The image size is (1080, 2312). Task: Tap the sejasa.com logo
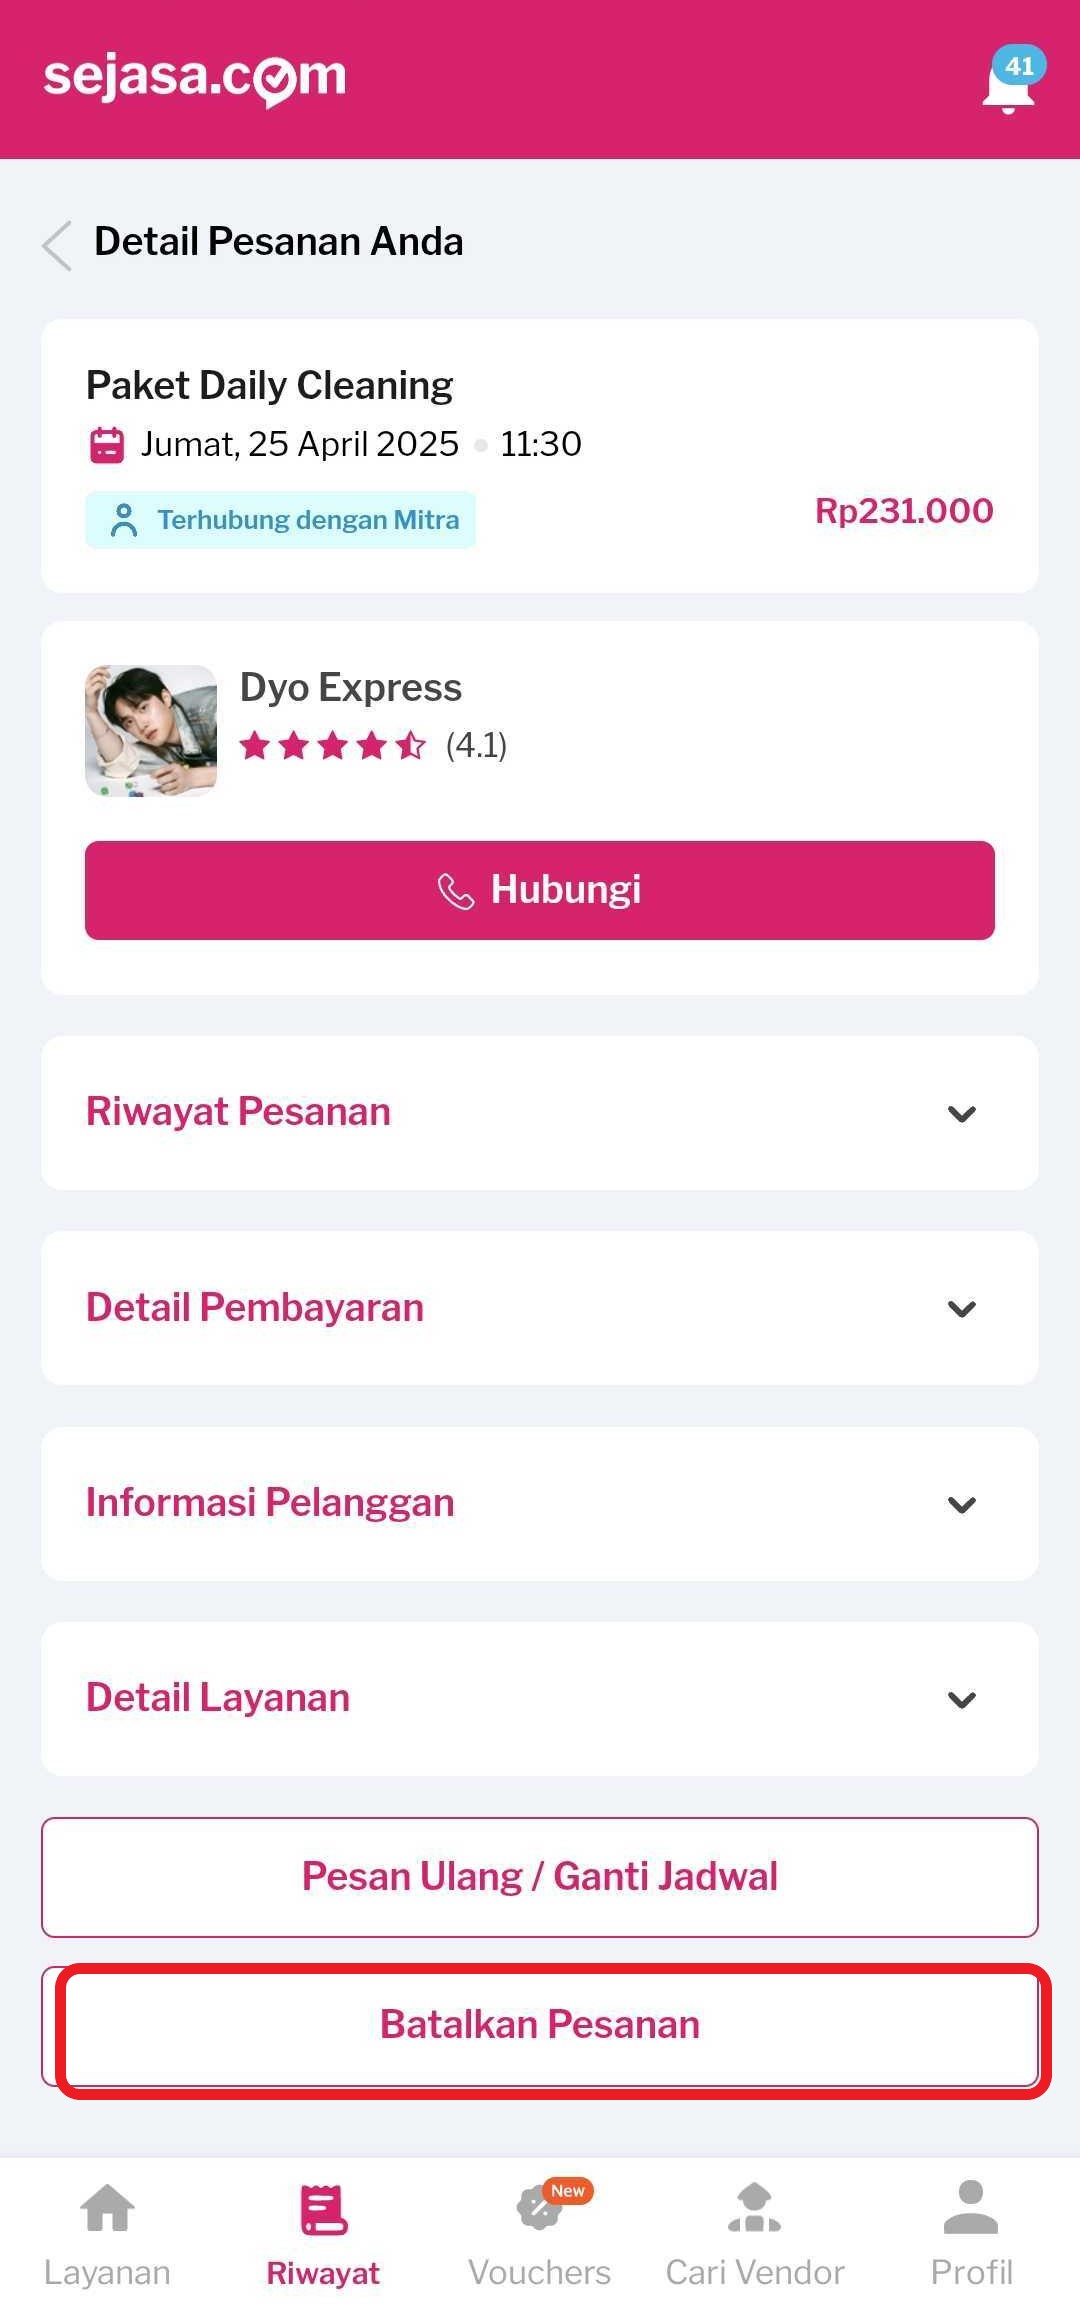pos(195,78)
